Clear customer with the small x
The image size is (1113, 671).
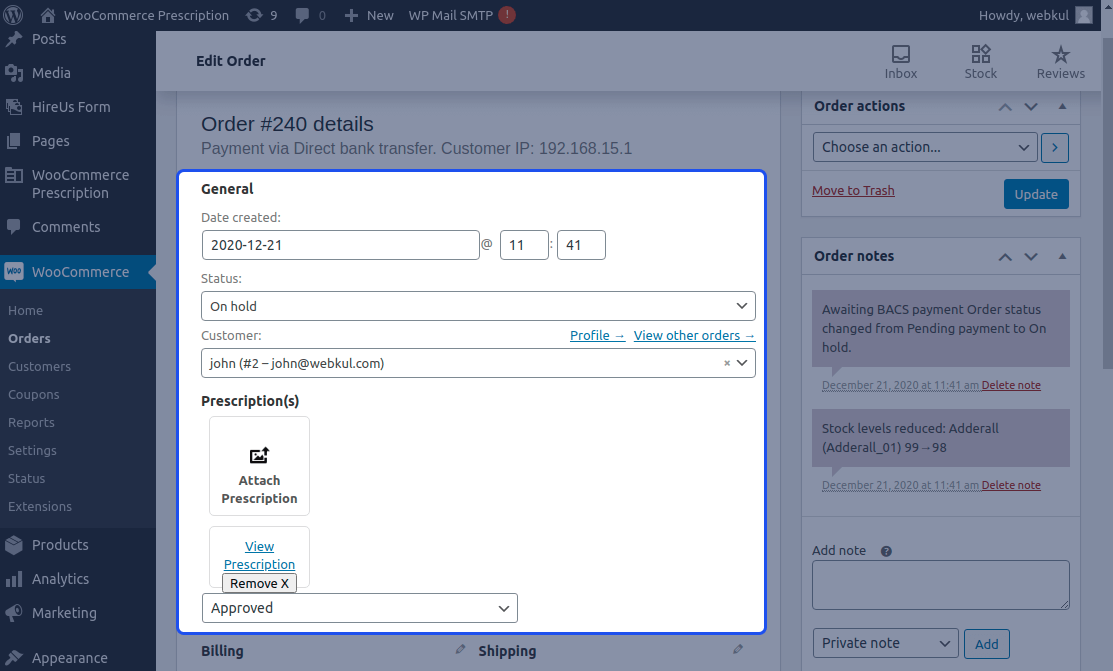727,363
